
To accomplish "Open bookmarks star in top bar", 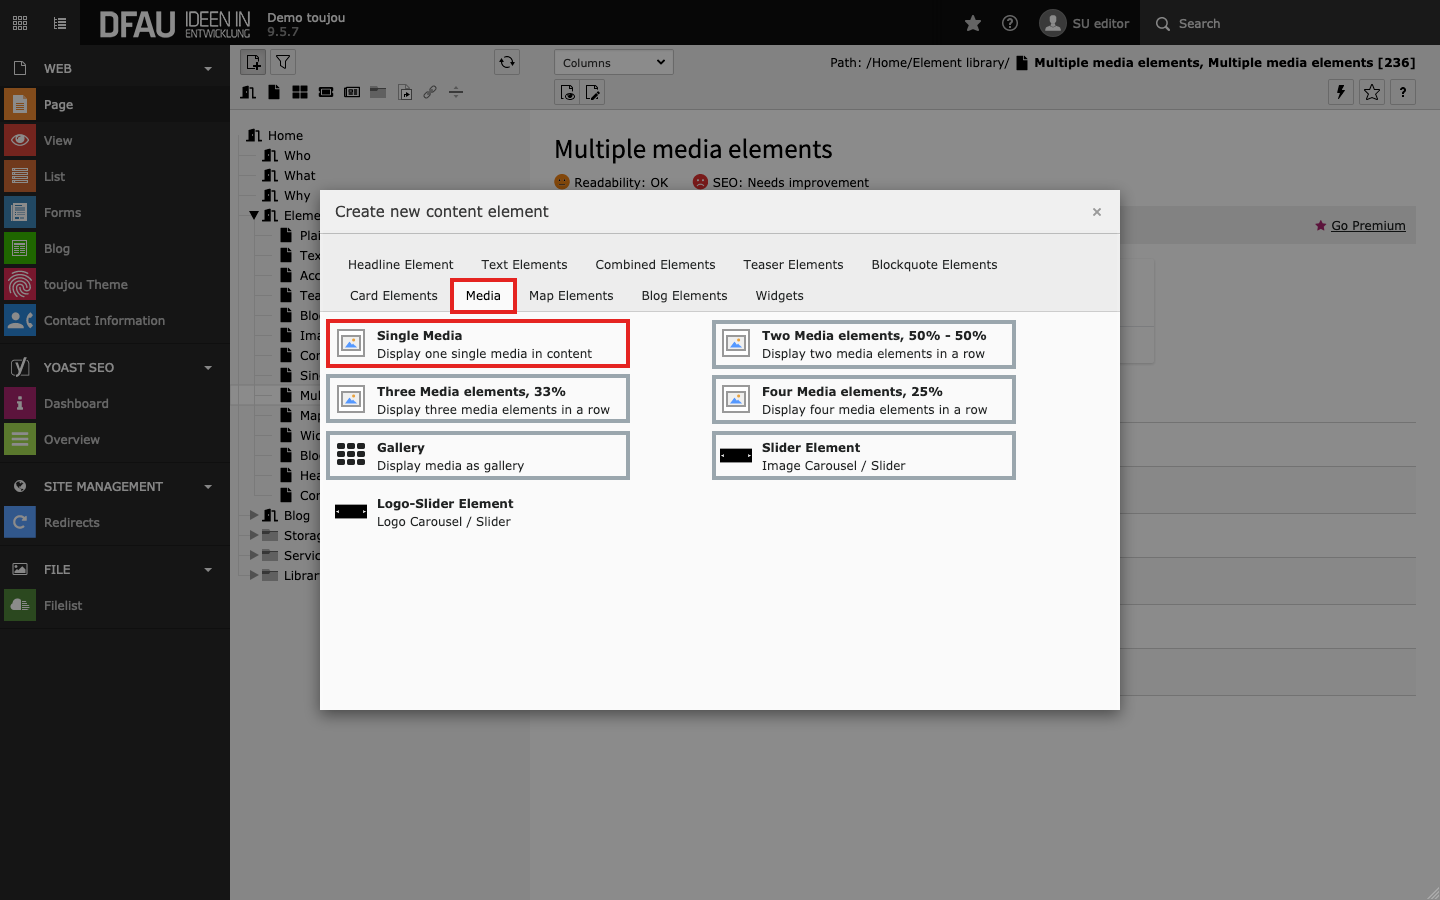I will [972, 23].
